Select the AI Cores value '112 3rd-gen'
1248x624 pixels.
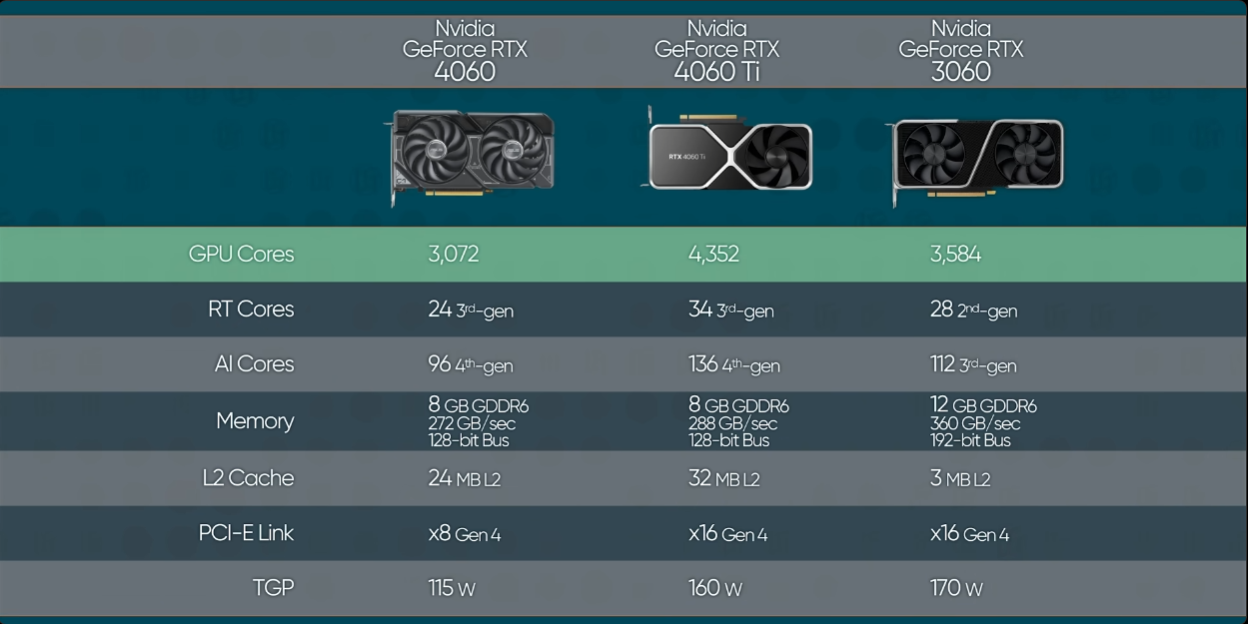tap(974, 365)
